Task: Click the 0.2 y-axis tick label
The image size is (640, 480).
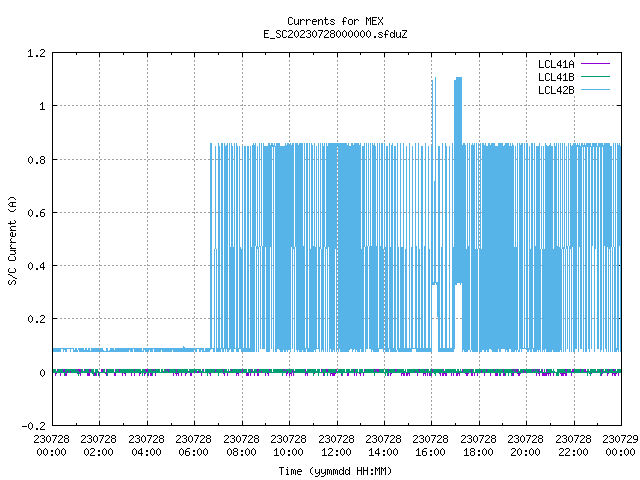Action: point(36,319)
